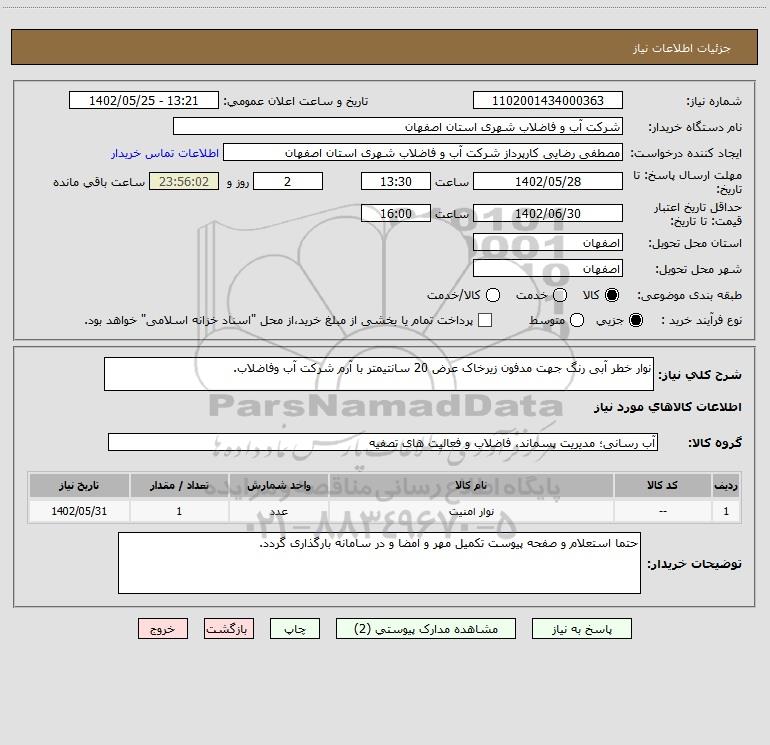The height and width of the screenshot is (745, 770).
Task: Click the remaining days field showing 2
Action: click(x=288, y=181)
